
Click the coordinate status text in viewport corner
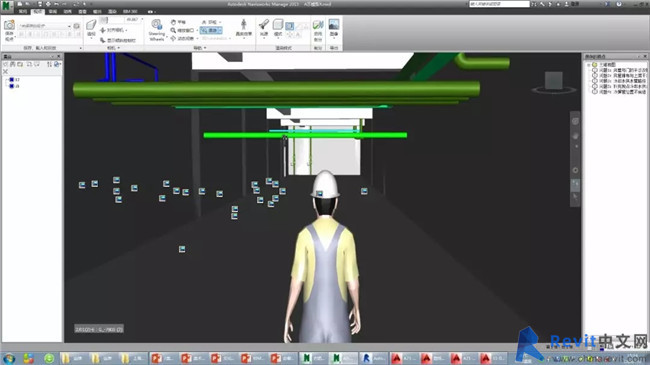tap(99, 329)
